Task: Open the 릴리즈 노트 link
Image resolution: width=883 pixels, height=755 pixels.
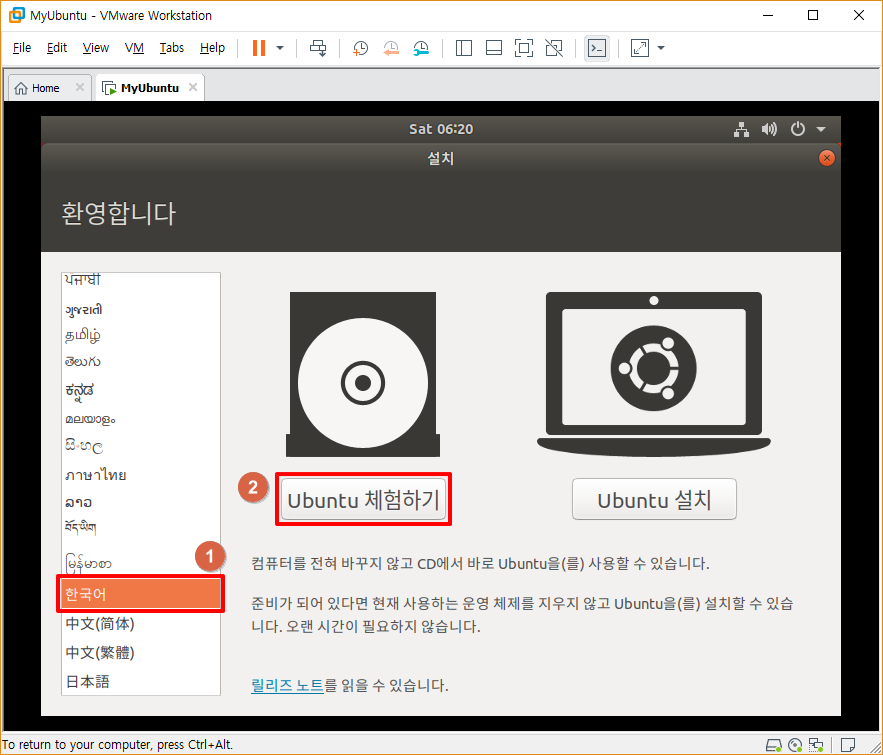Action: pyautogui.click(x=287, y=685)
